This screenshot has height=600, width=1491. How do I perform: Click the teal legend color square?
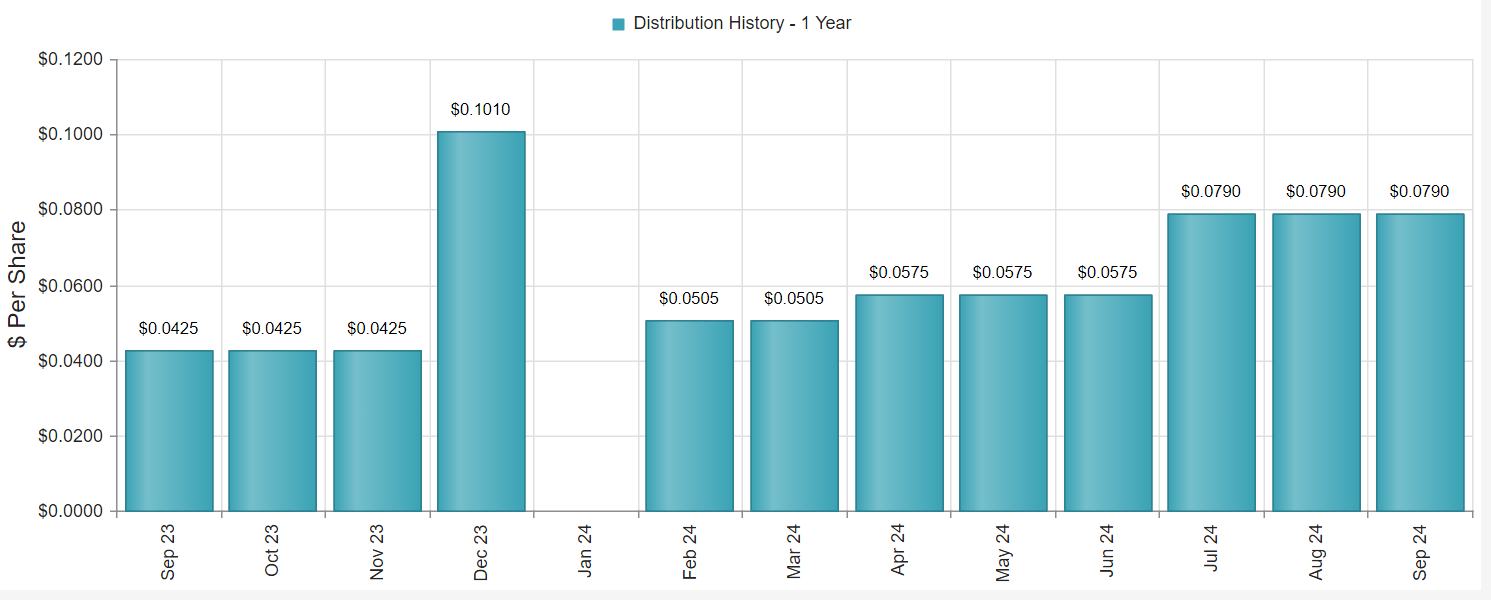(618, 24)
